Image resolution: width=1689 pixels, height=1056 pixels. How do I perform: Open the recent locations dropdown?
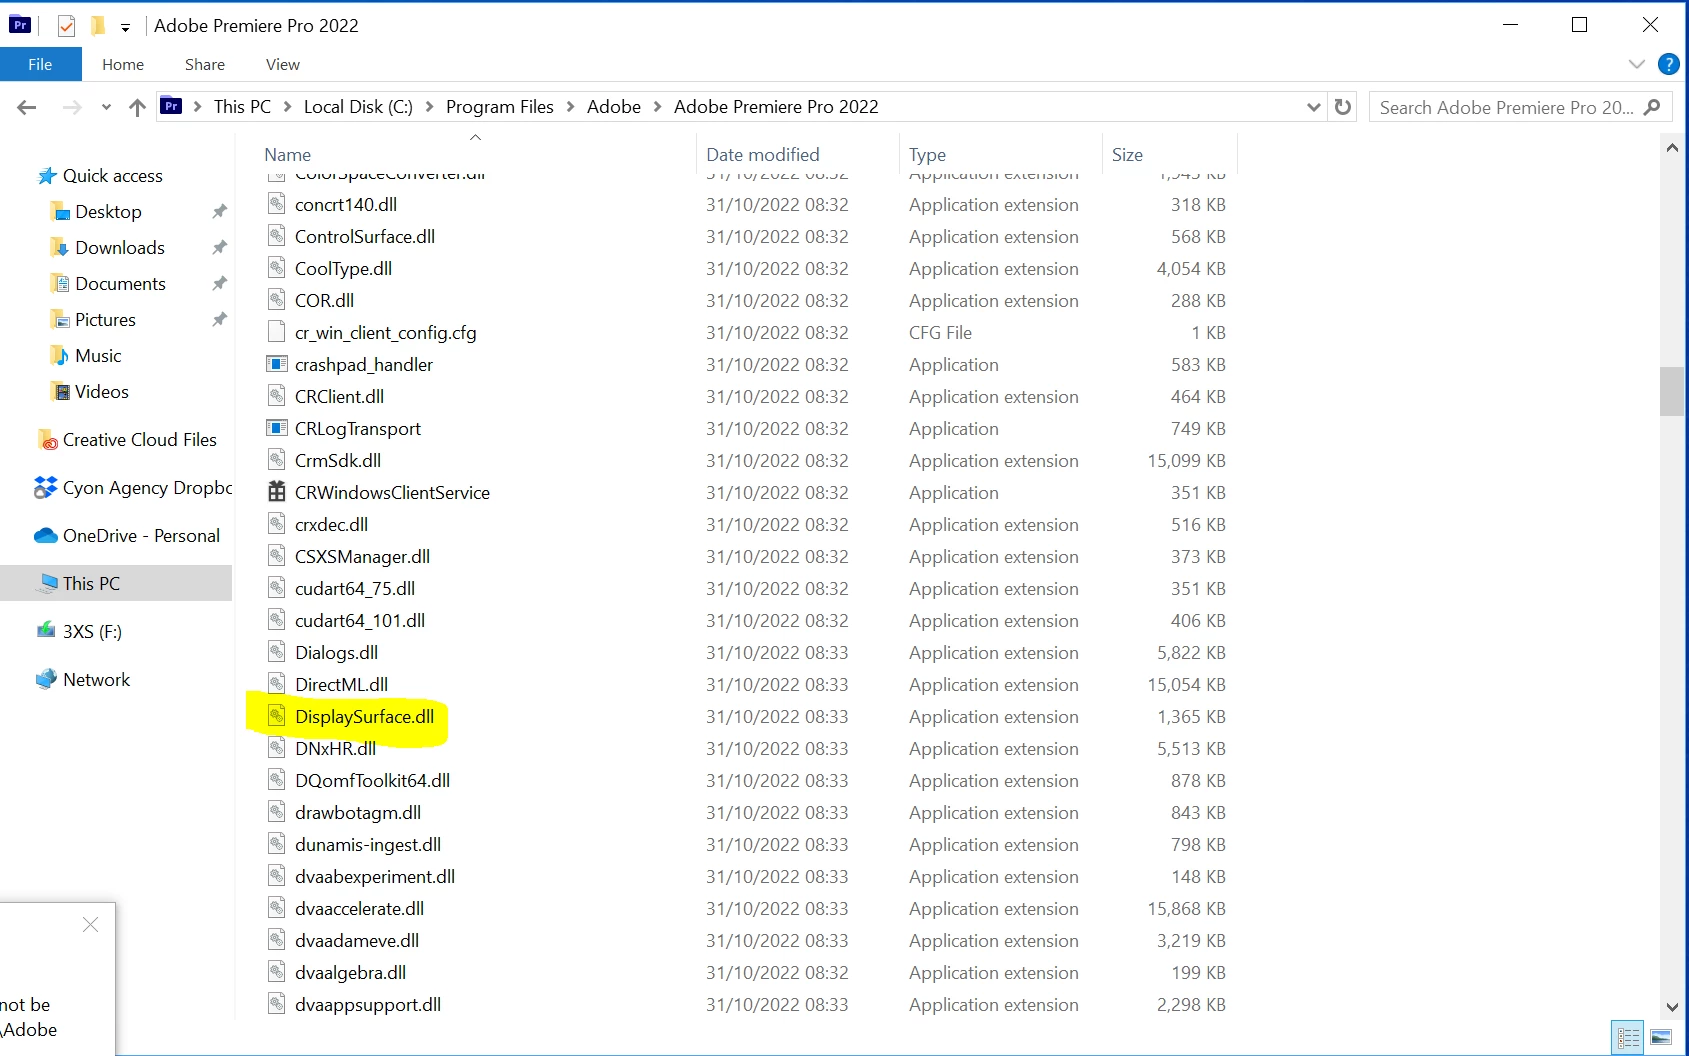[x=106, y=107]
